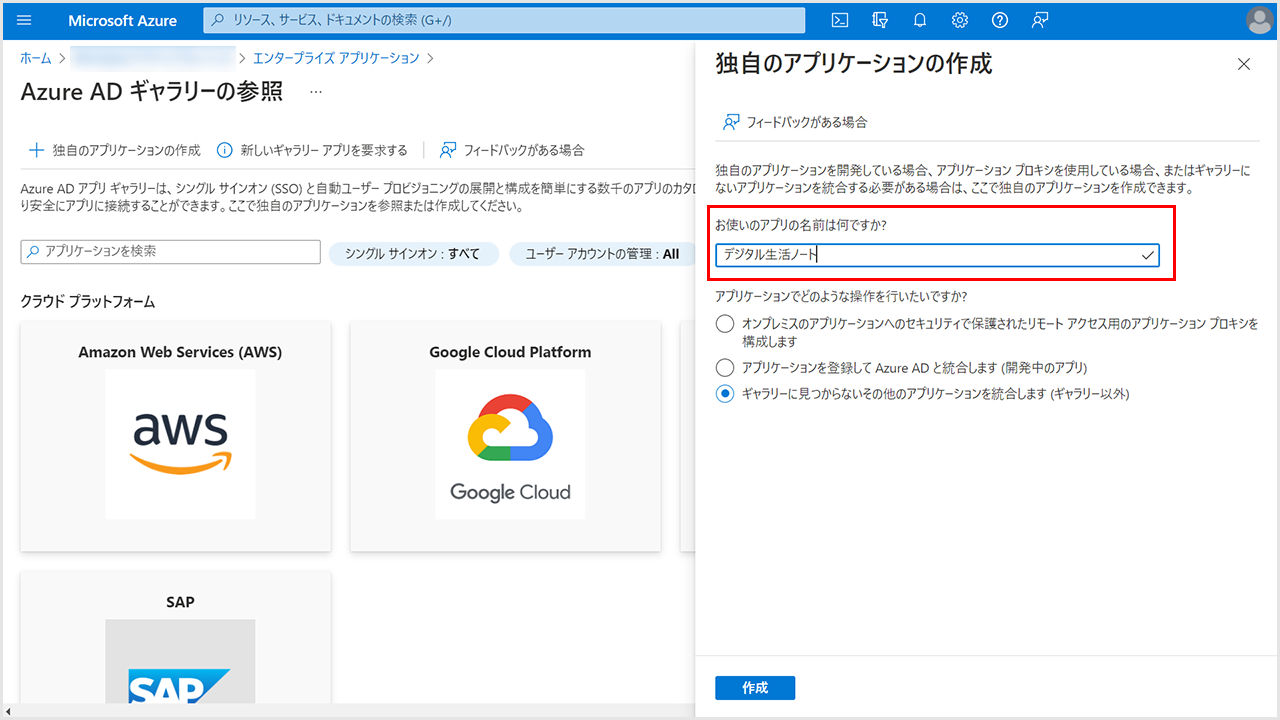Open the directory and subscription filter
1280x720 pixels.
880,20
